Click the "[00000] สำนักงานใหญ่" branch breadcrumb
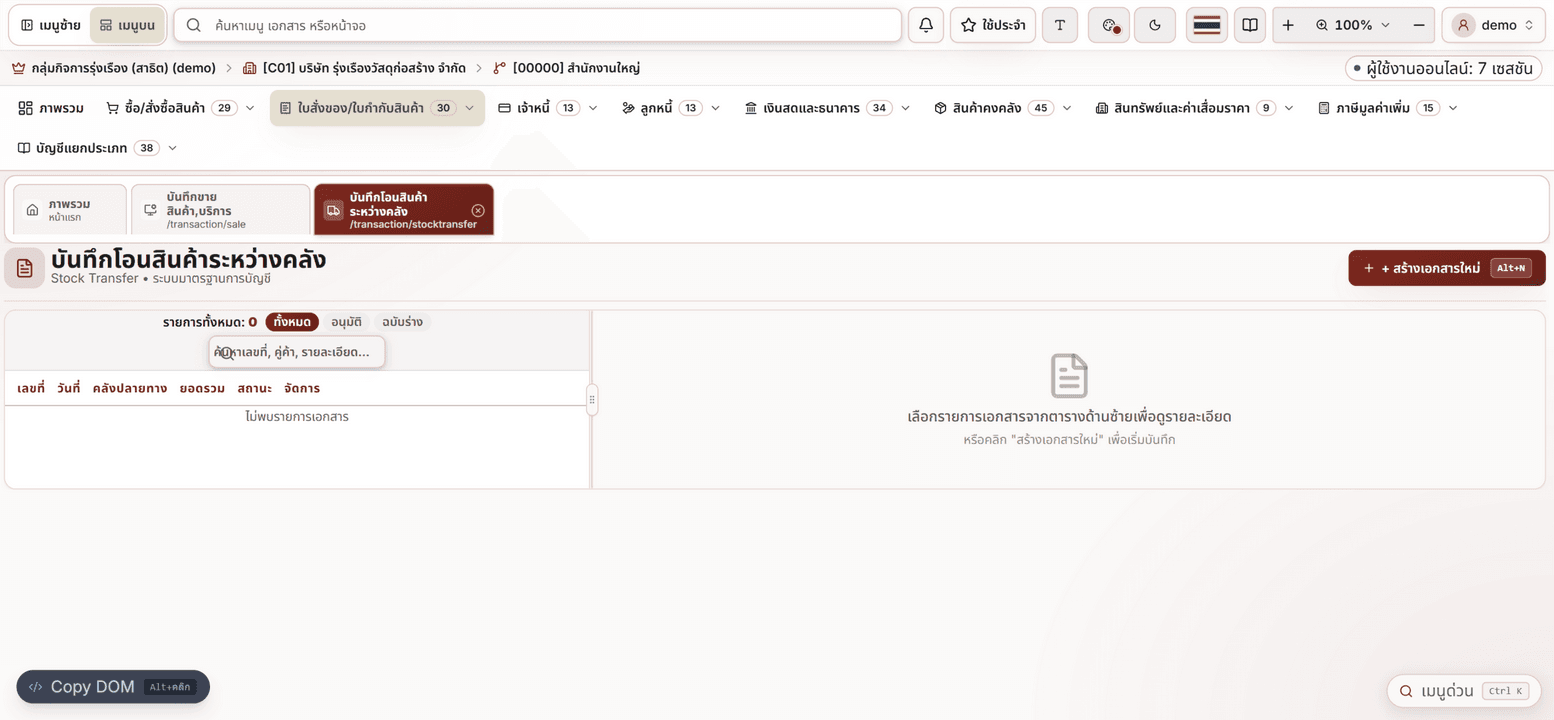 click(566, 68)
